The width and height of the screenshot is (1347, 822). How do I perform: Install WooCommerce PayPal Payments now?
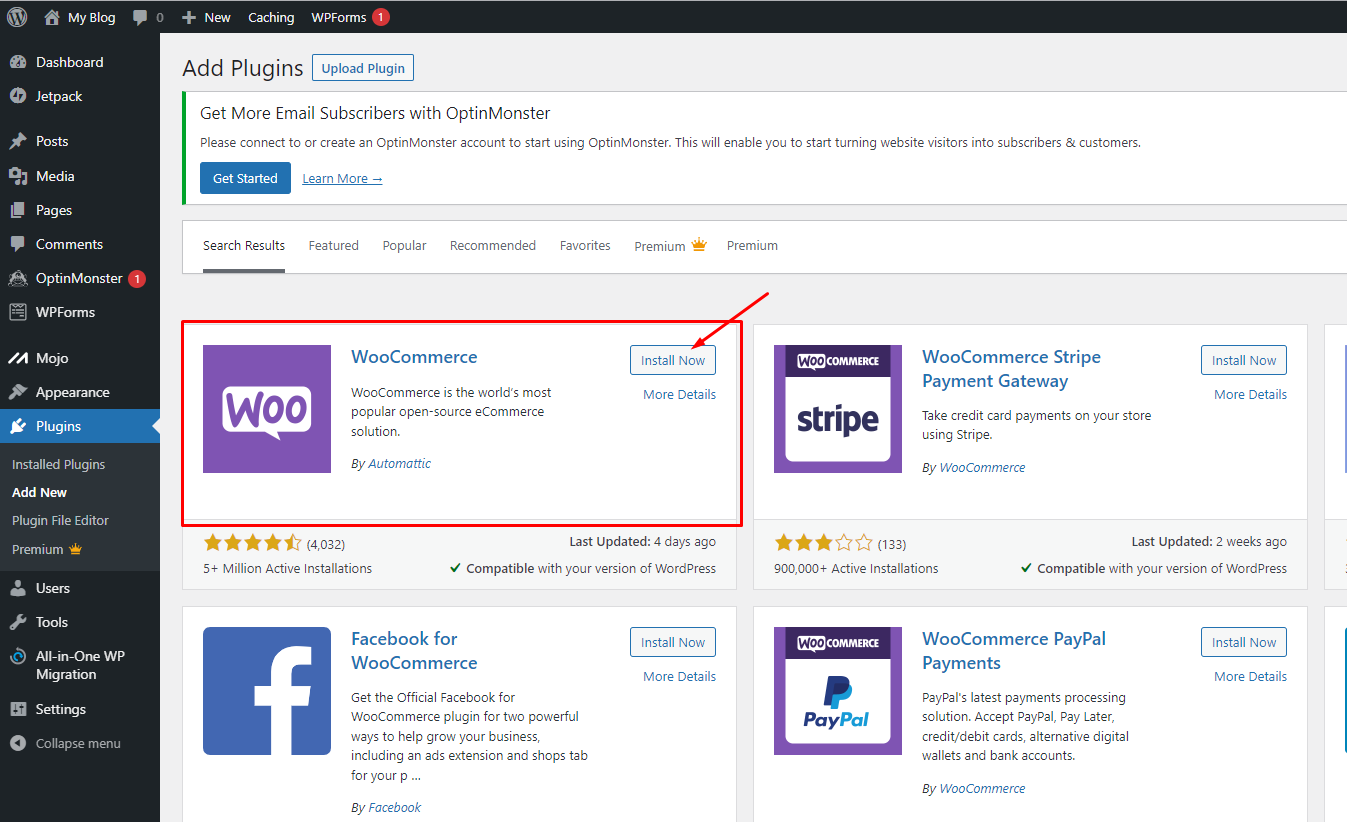tap(1244, 642)
